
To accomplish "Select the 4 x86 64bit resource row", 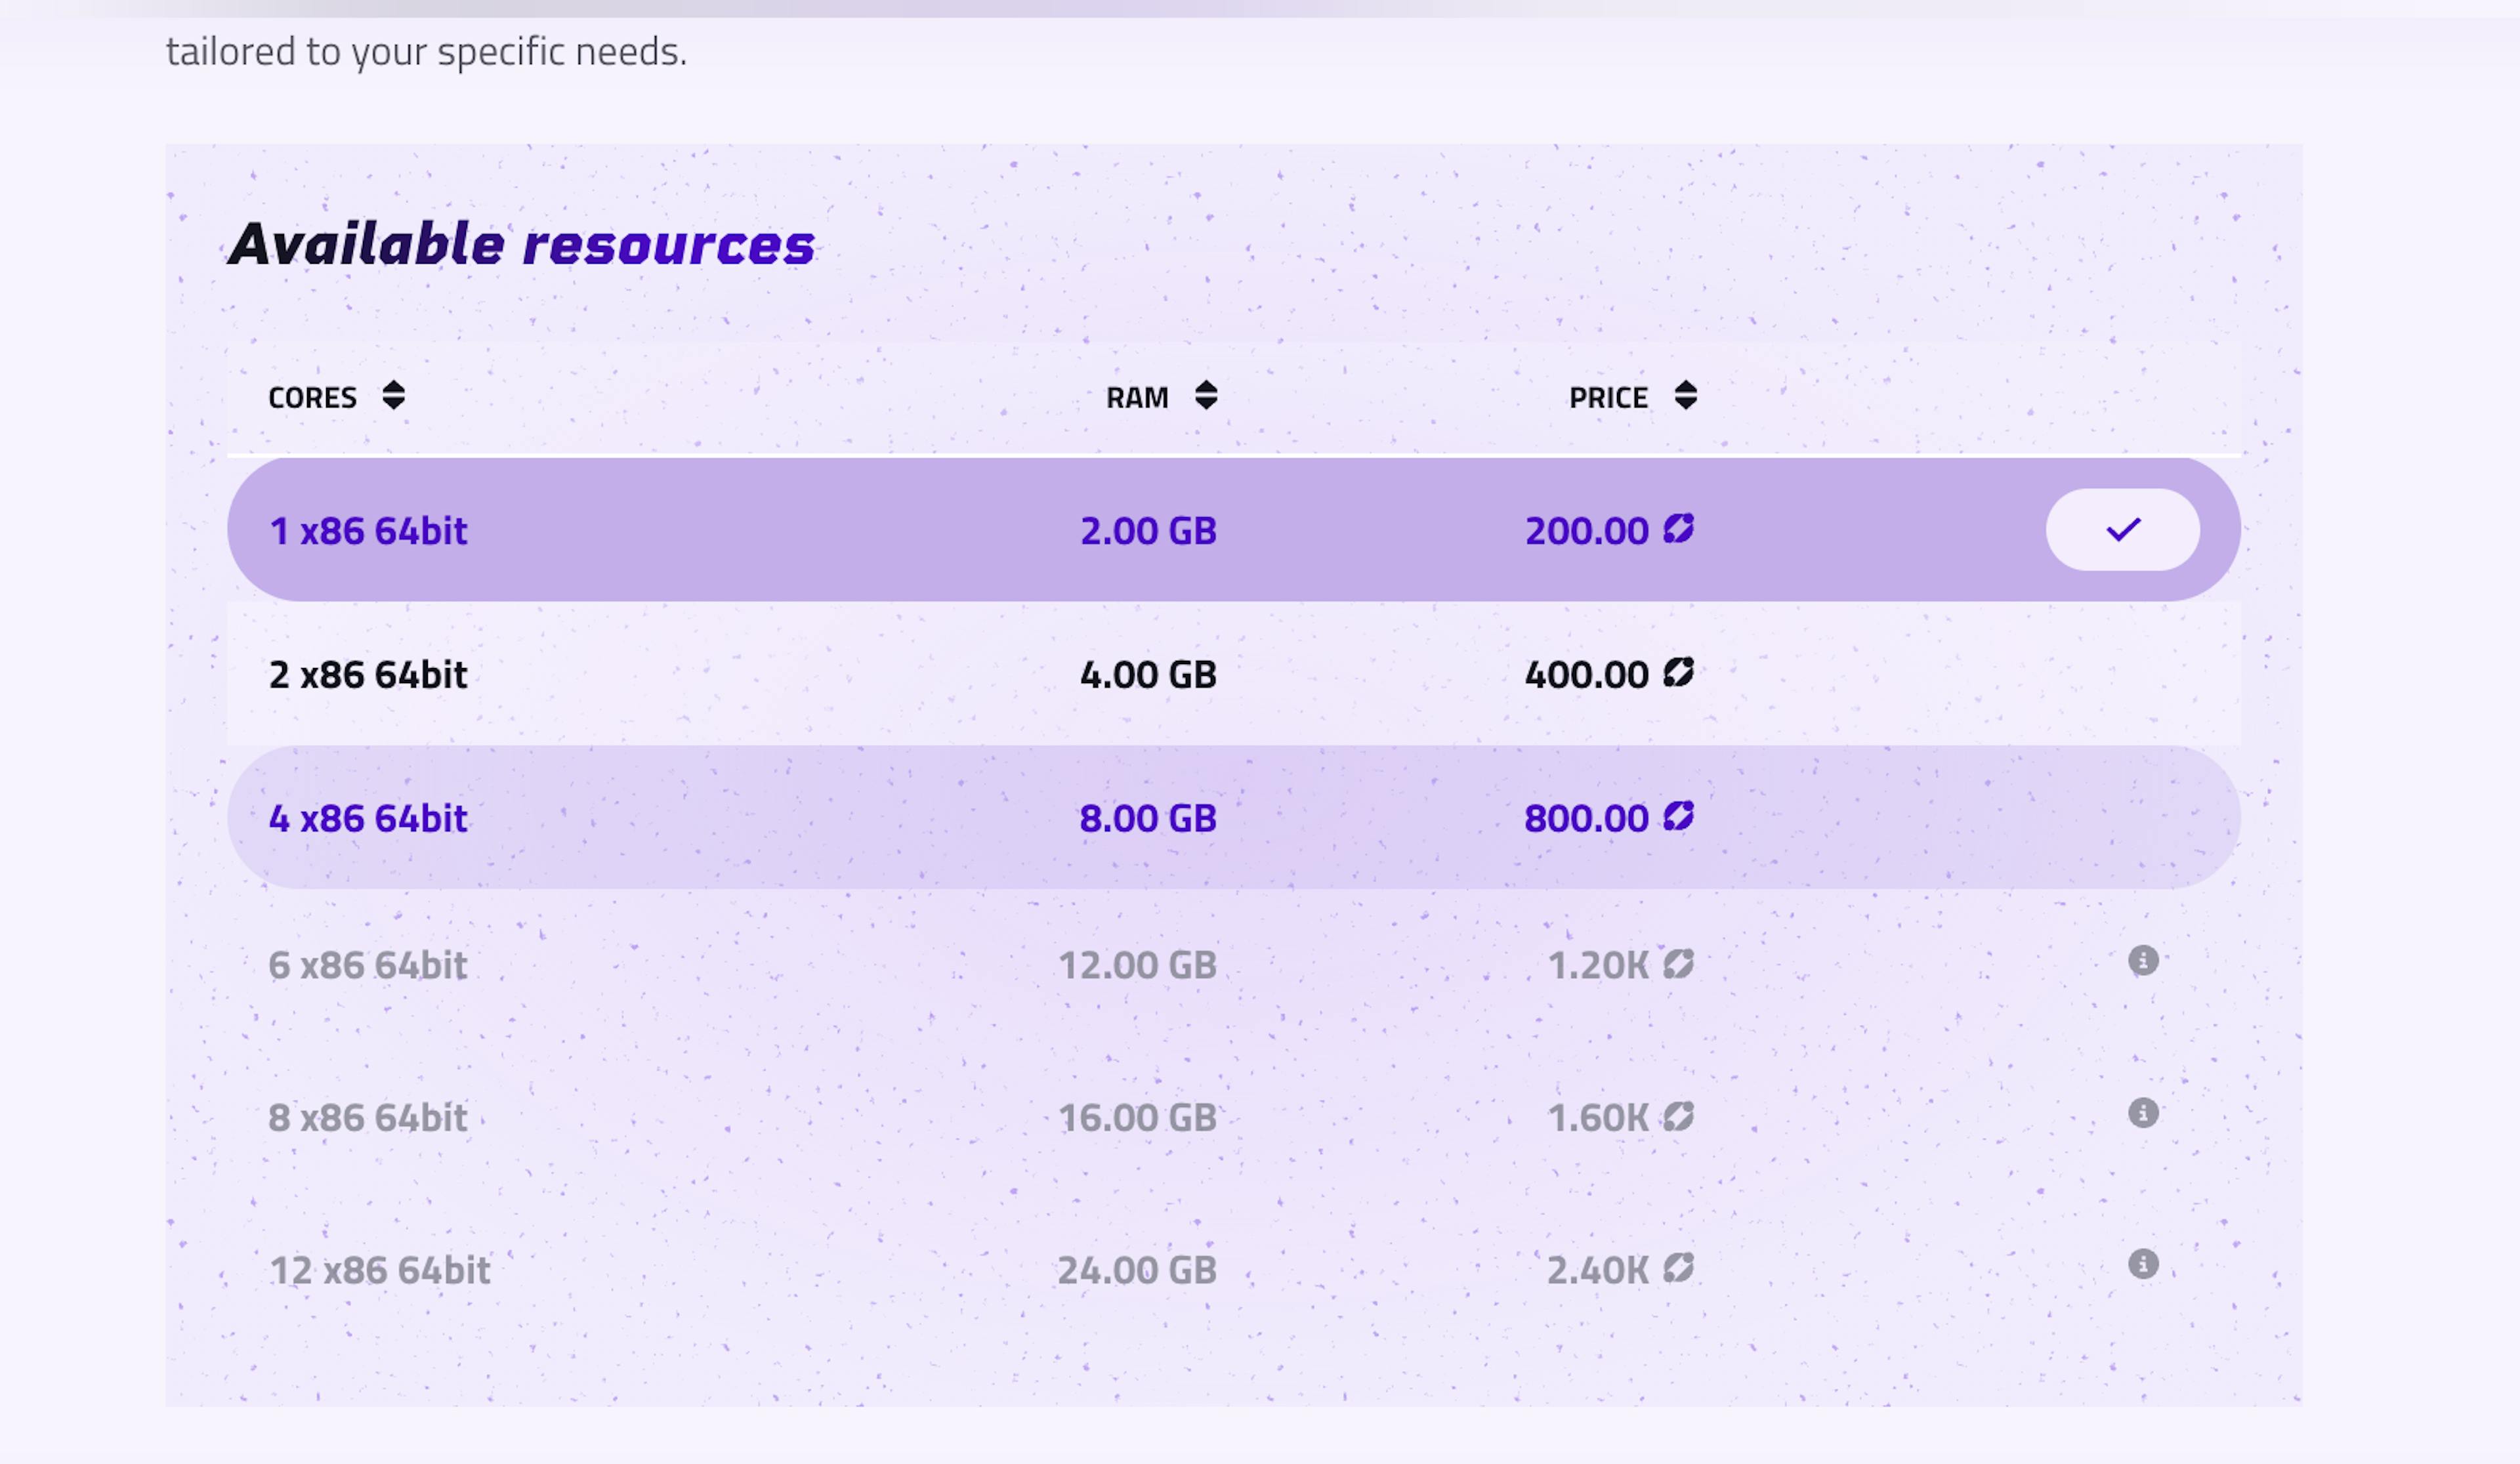I will point(368,819).
